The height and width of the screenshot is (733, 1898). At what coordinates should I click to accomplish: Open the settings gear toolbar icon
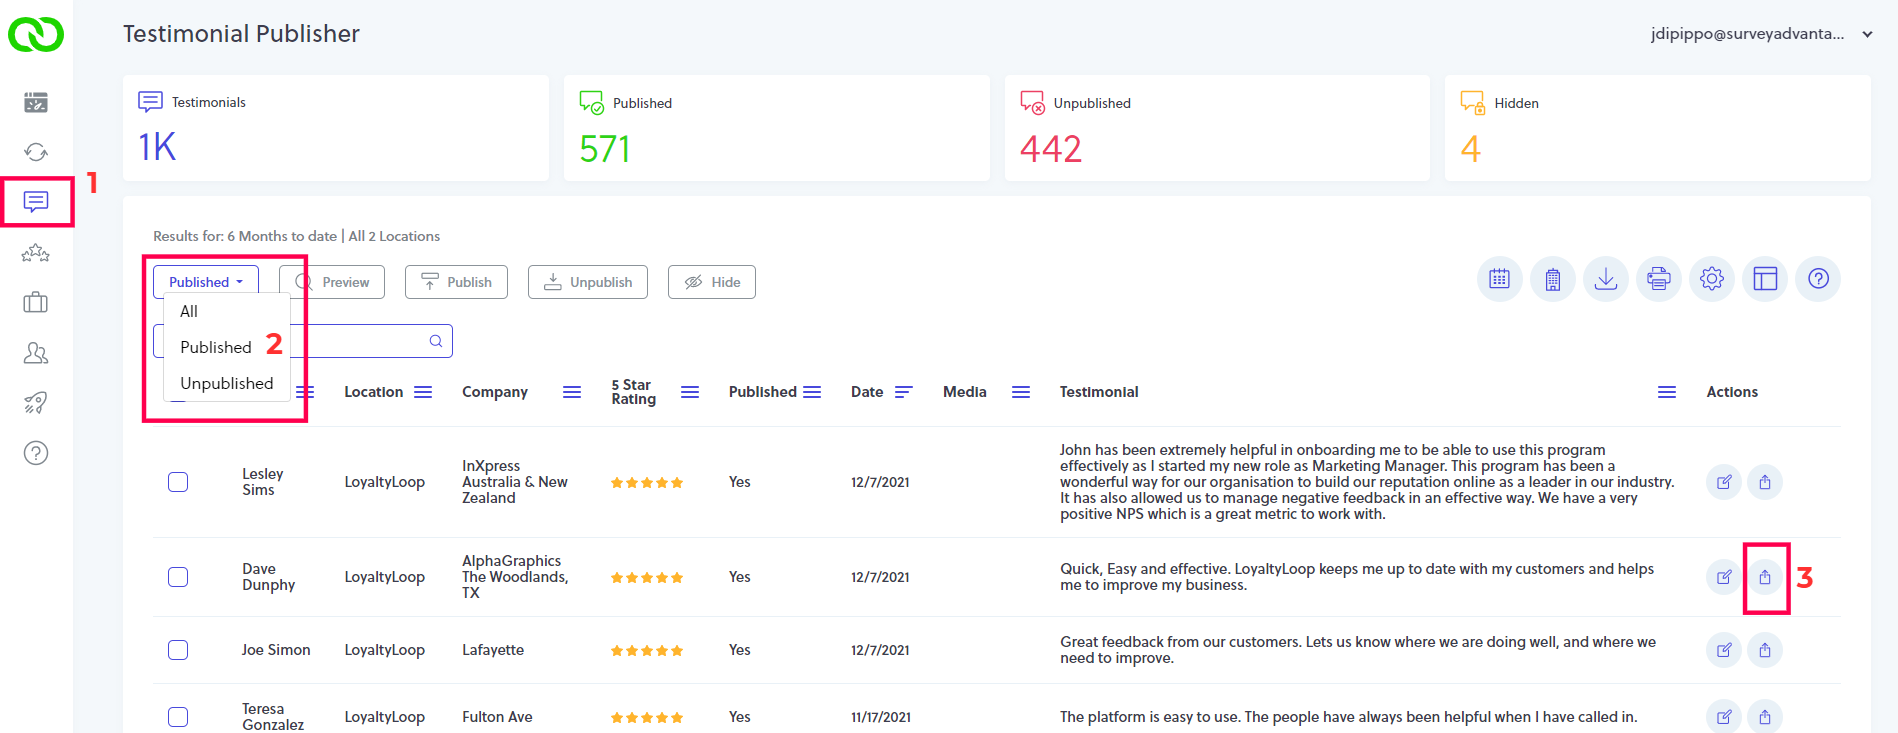[x=1712, y=279]
